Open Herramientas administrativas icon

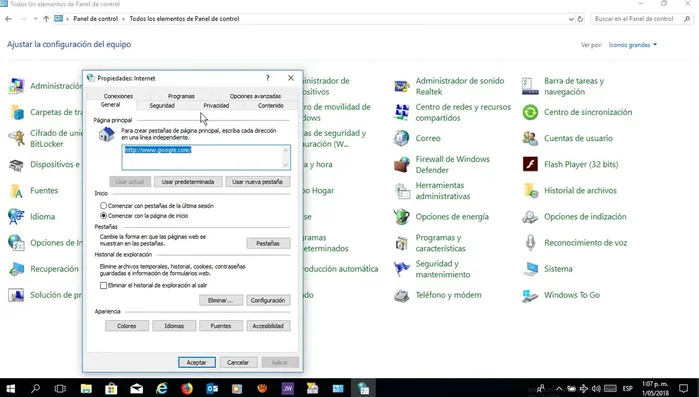click(x=402, y=191)
